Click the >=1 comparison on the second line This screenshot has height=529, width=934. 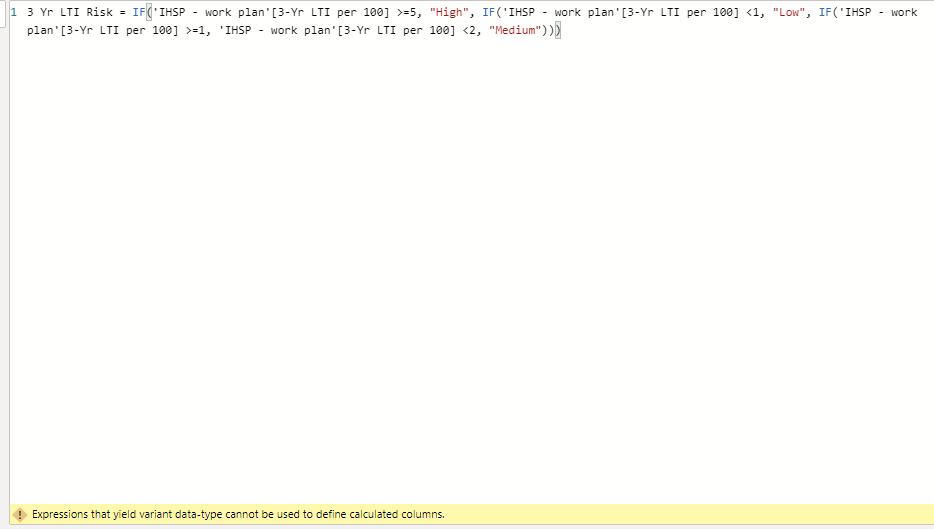click(195, 30)
